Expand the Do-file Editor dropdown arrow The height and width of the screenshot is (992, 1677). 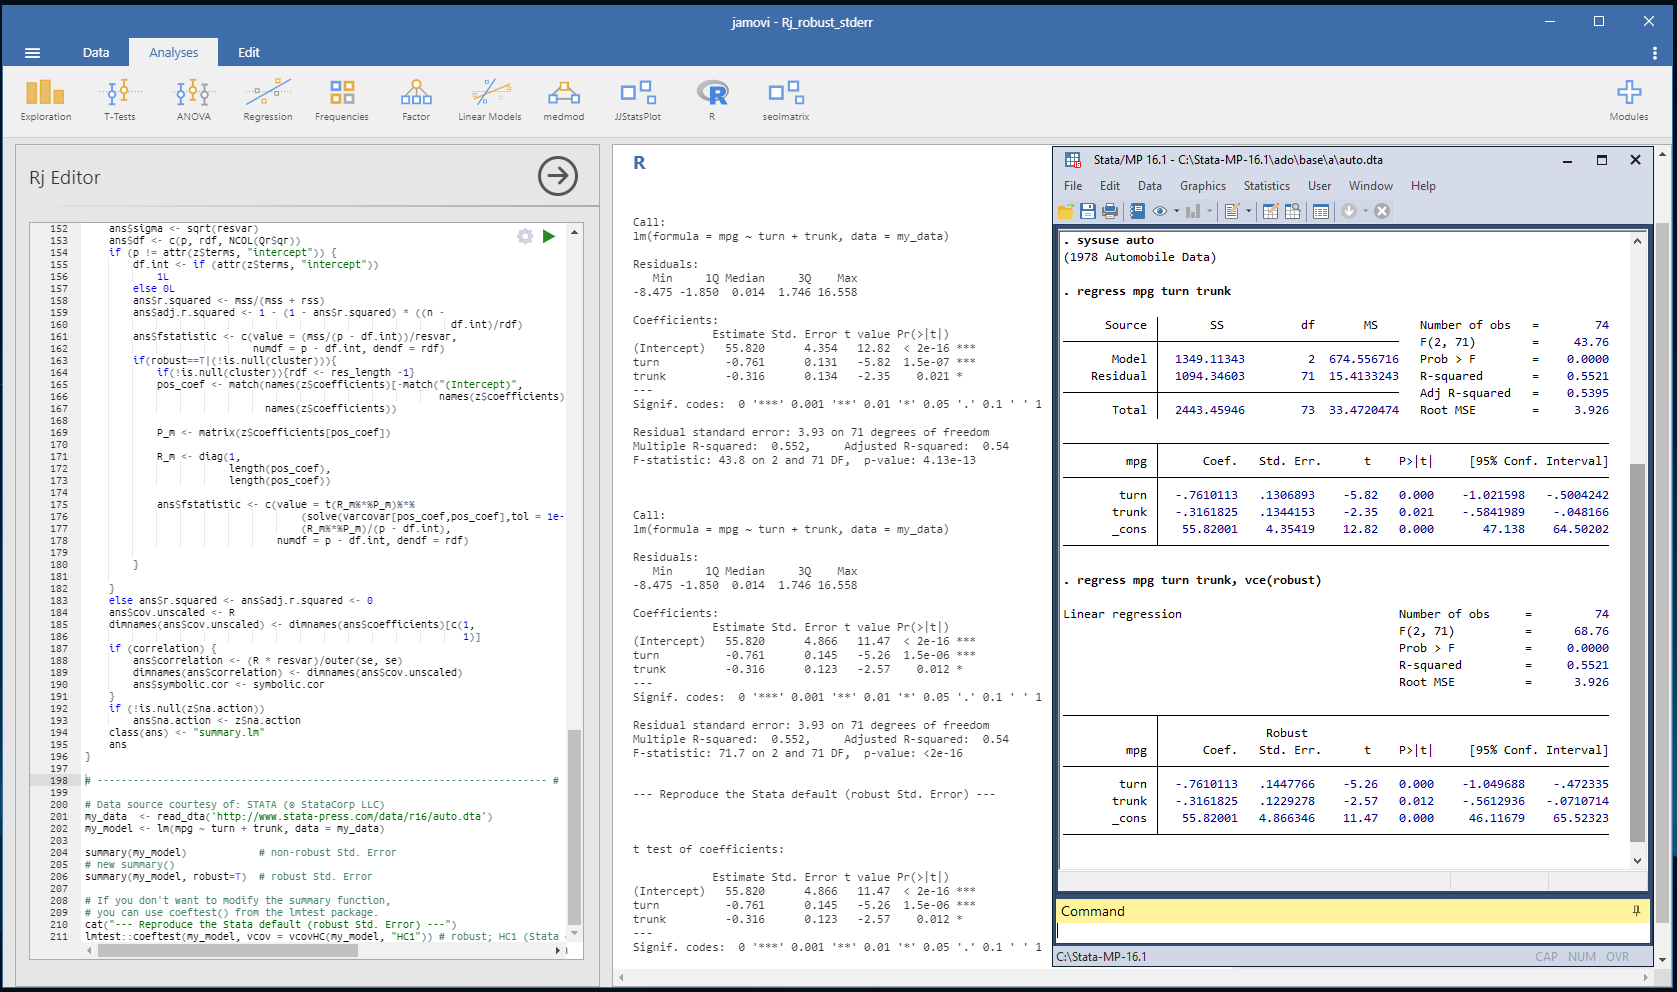click(1248, 211)
